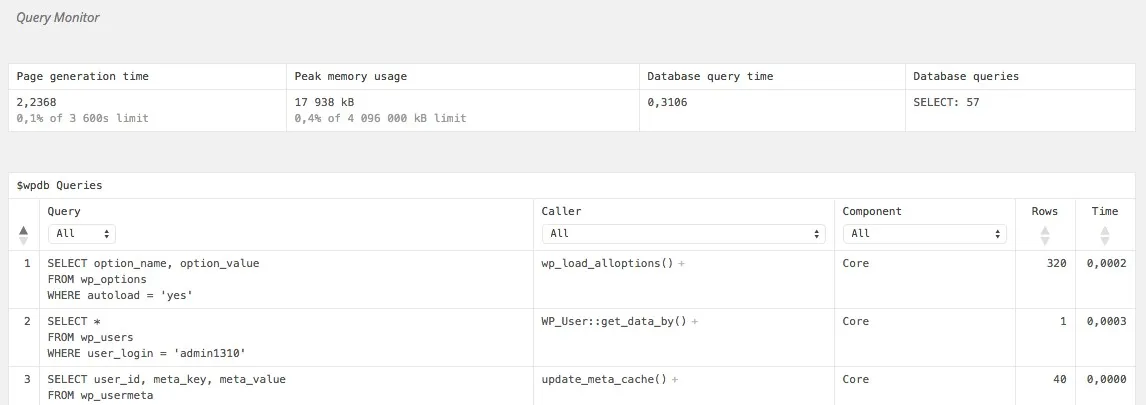Viewport: 1146px width, 405px height.
Task: Open the Query type filter dropdown
Action: (81, 234)
